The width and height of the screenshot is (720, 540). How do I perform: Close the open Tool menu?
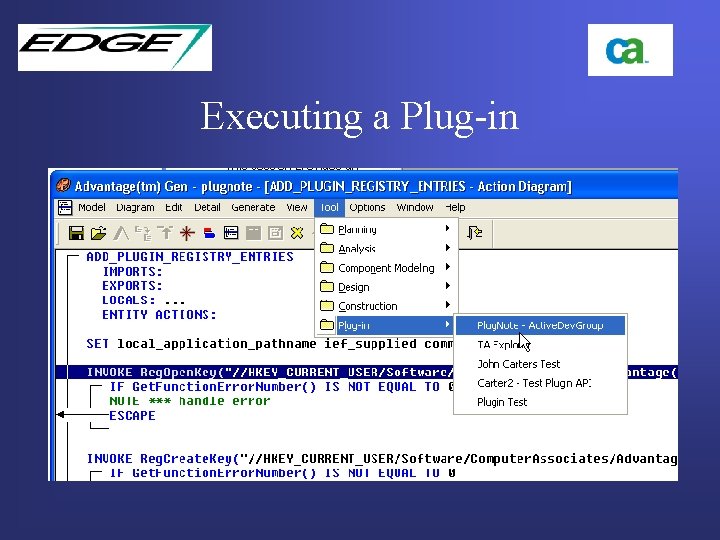point(329,208)
